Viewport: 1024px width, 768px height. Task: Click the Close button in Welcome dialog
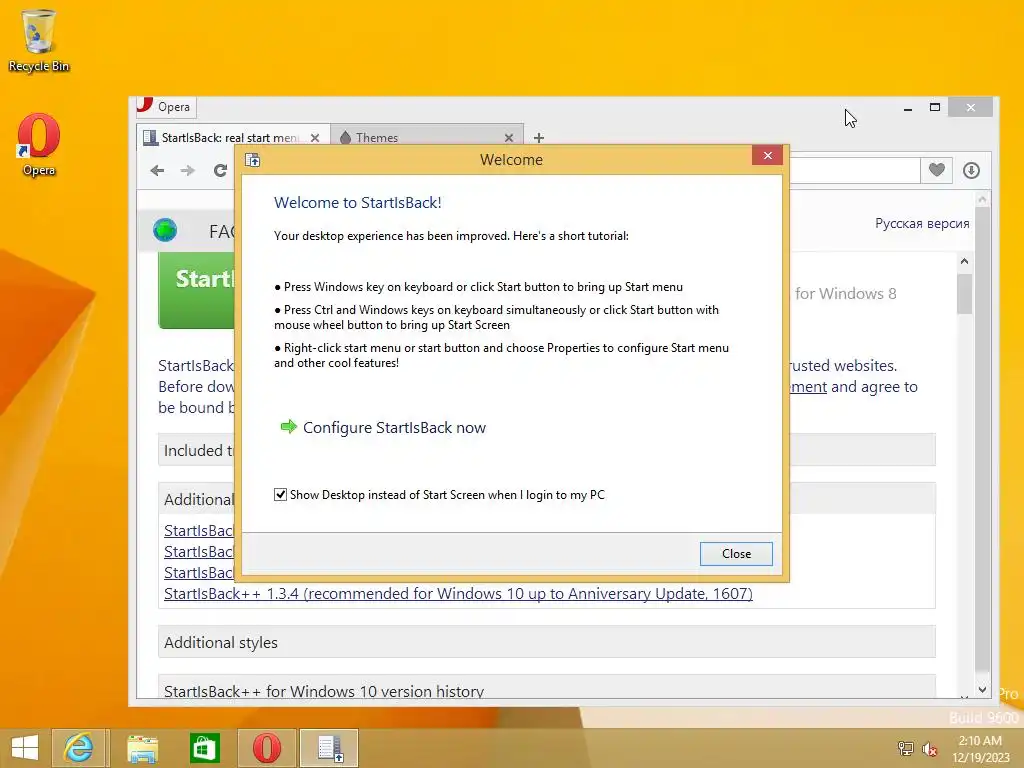[x=736, y=554]
